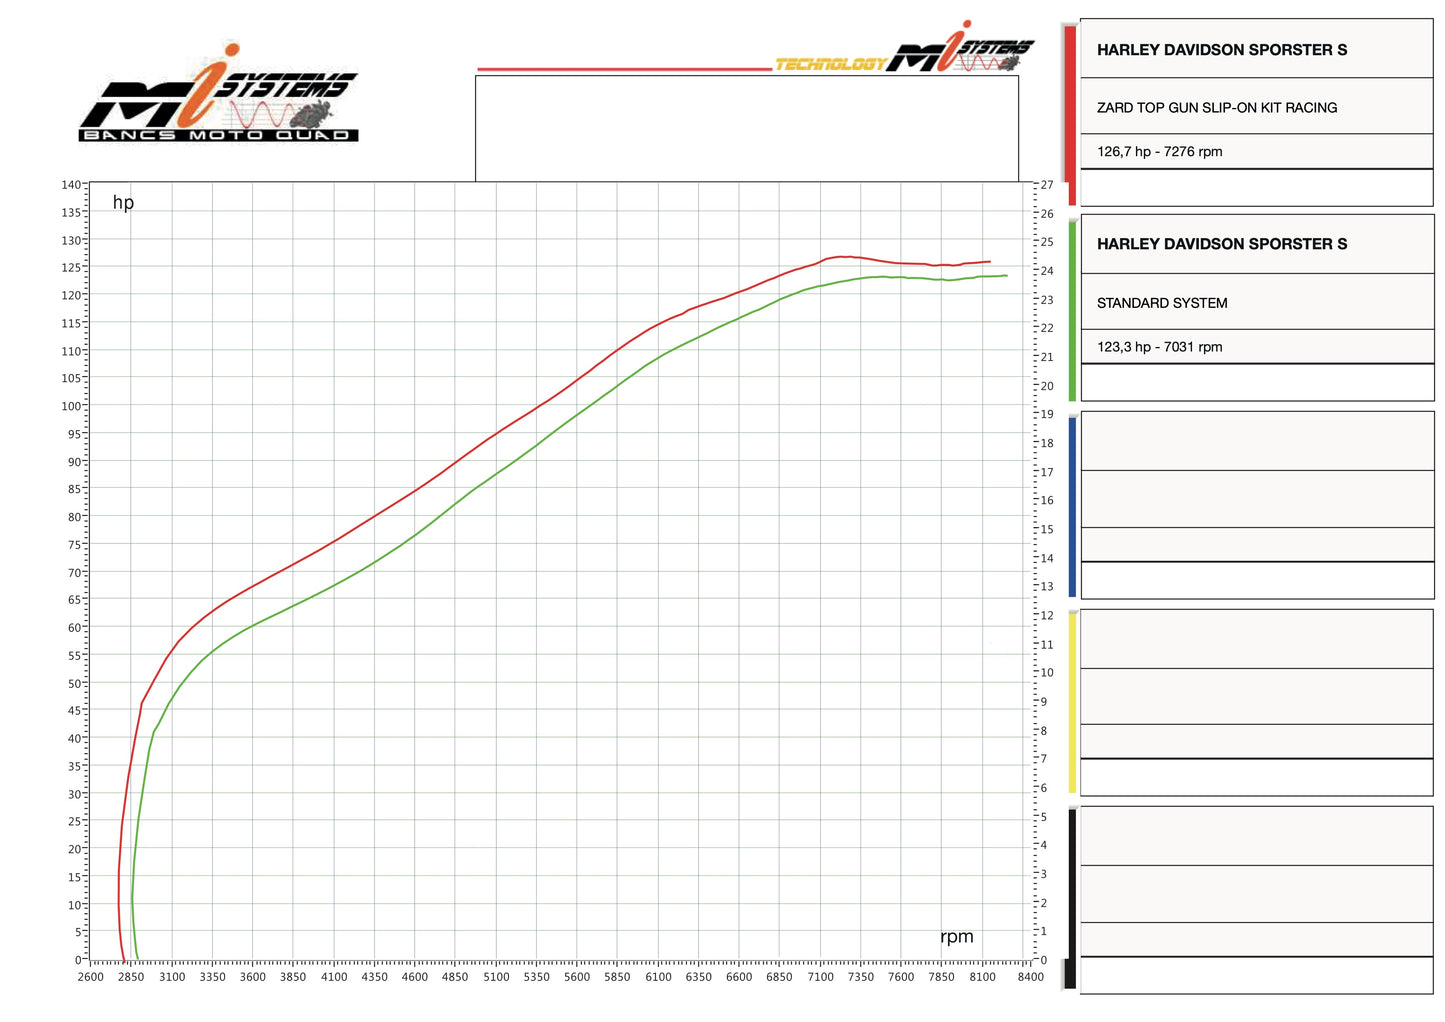
Task: Click the Technology MI Systems header logo
Action: [x=905, y=48]
